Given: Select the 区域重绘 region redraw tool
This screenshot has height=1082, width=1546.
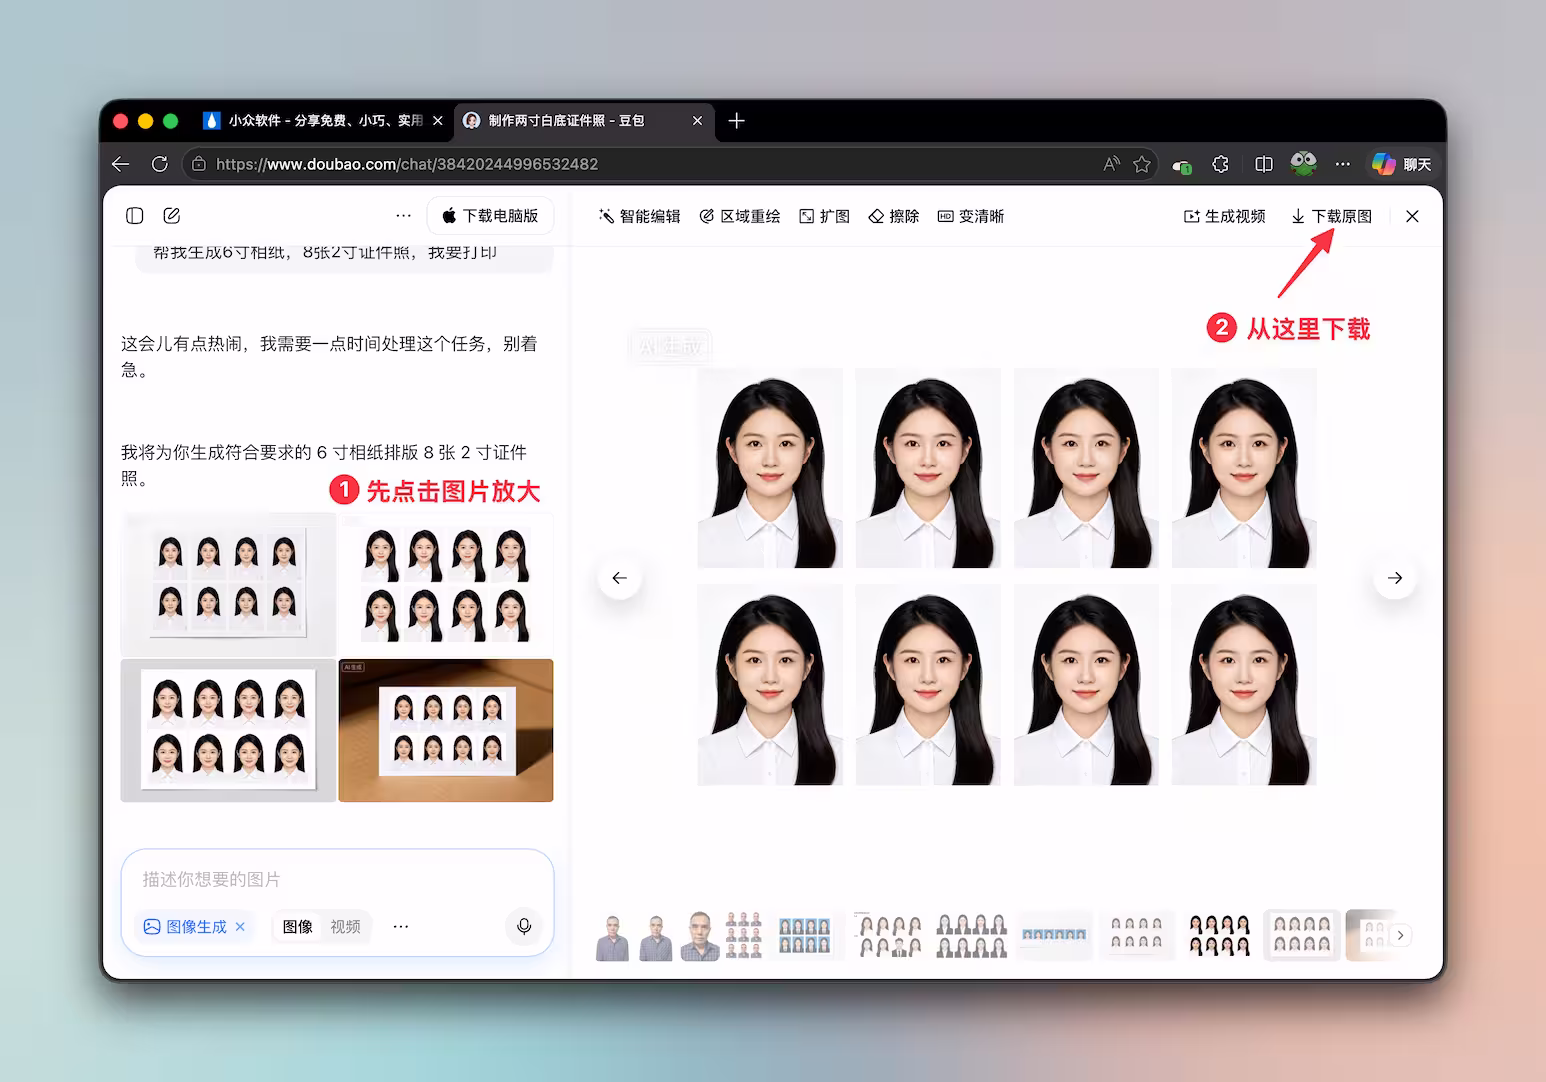Looking at the screenshot, I should tap(740, 216).
